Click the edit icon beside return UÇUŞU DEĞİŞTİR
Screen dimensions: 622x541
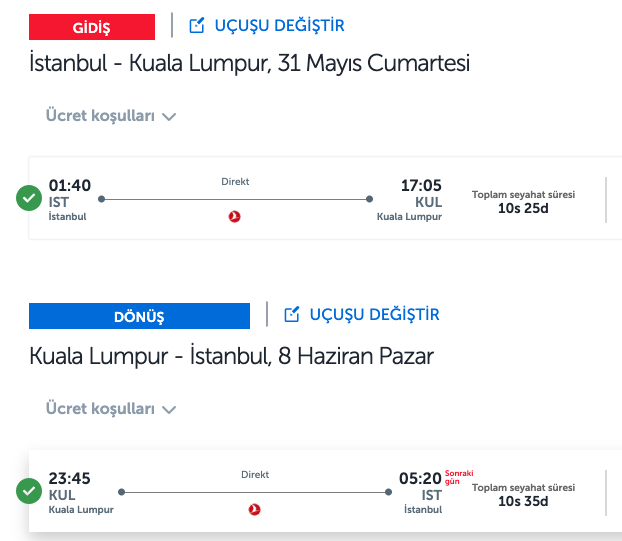pos(292,315)
